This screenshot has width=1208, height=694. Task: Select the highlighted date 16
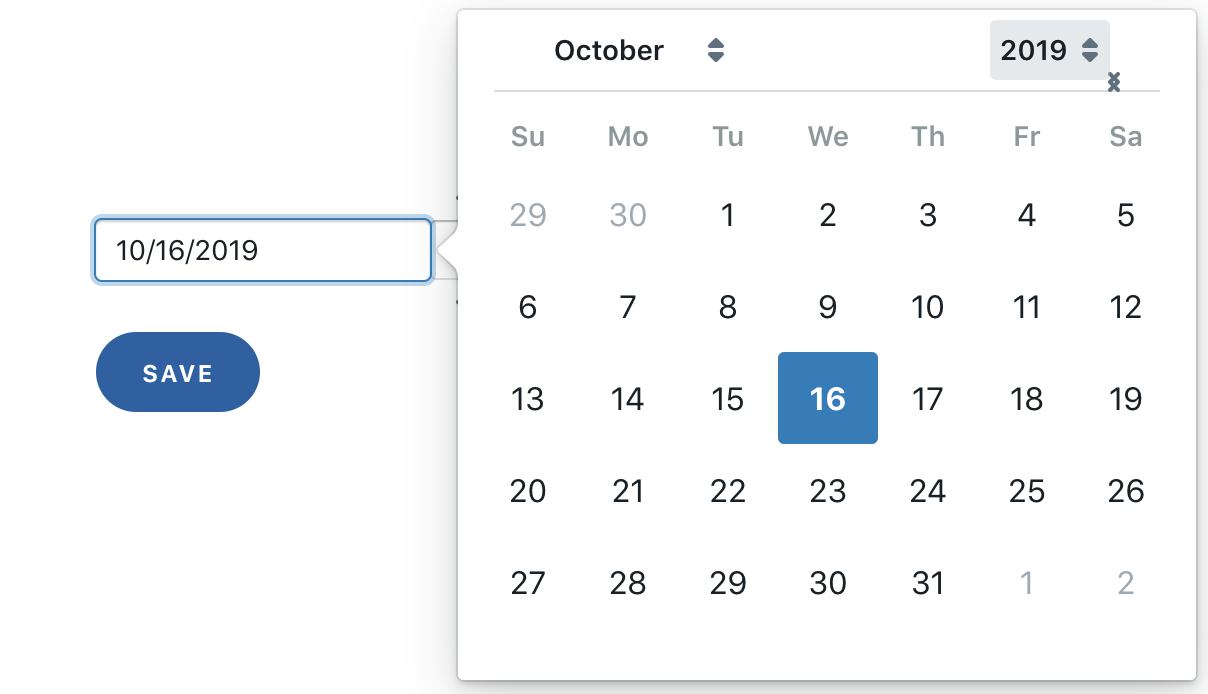[827, 398]
